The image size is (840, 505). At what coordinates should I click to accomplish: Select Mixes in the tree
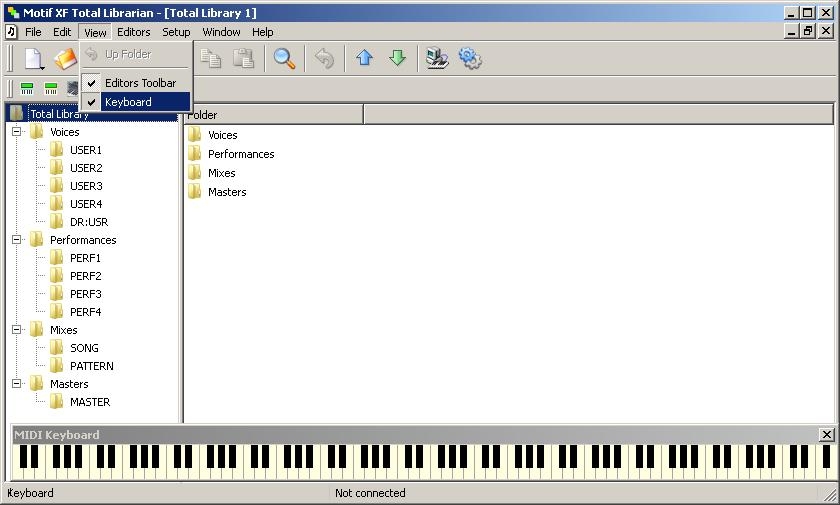(x=63, y=330)
